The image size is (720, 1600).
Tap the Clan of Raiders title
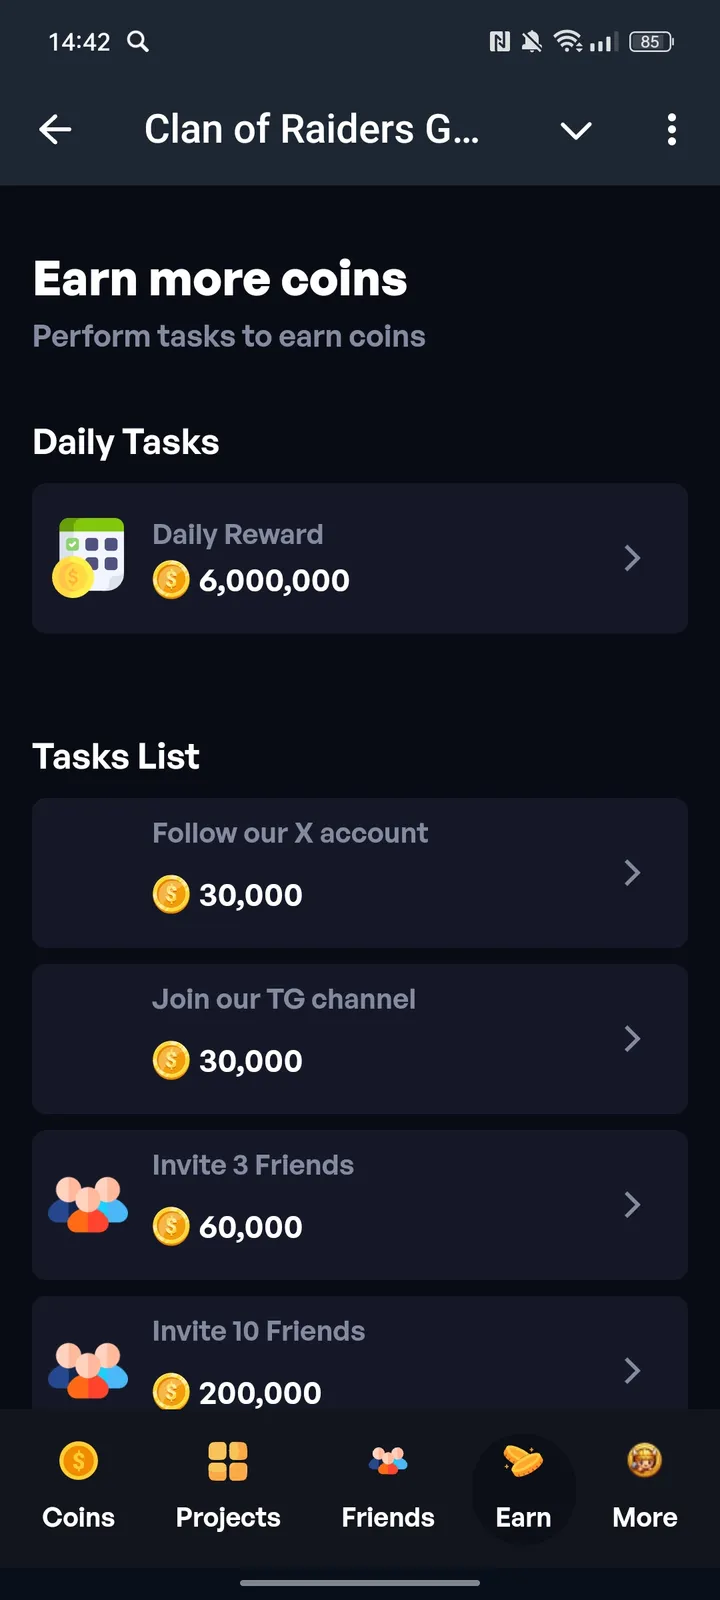312,130
